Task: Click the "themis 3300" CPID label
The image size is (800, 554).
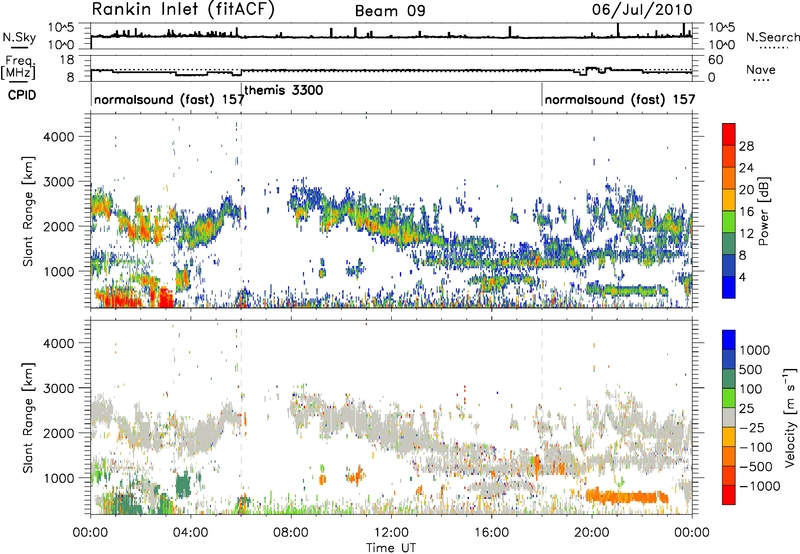Action: [284, 90]
